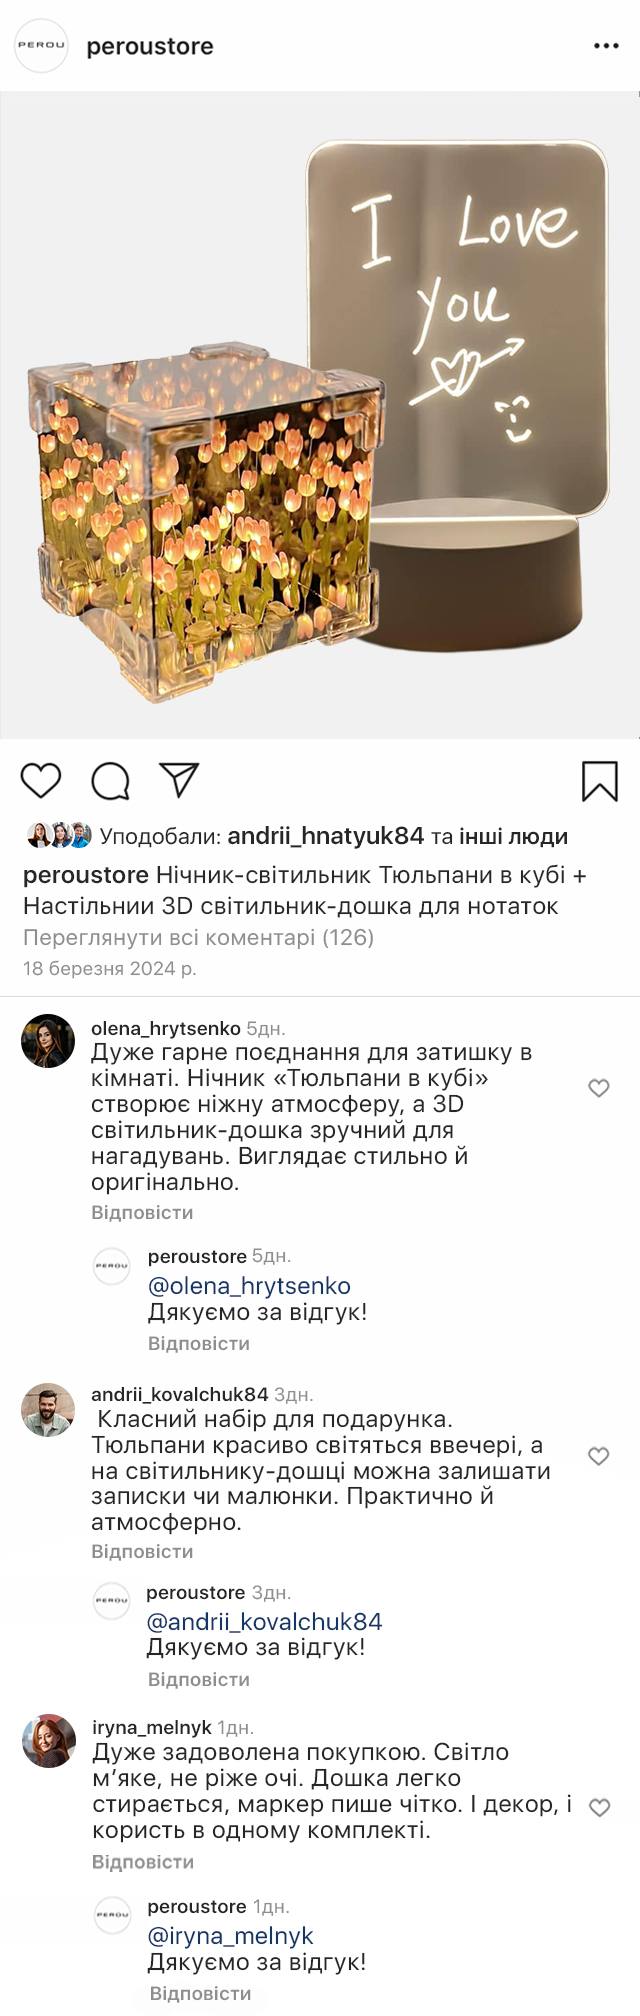Like olena_hrytsenko's comment
The height and width of the screenshot is (2016, 640).
click(x=599, y=1088)
